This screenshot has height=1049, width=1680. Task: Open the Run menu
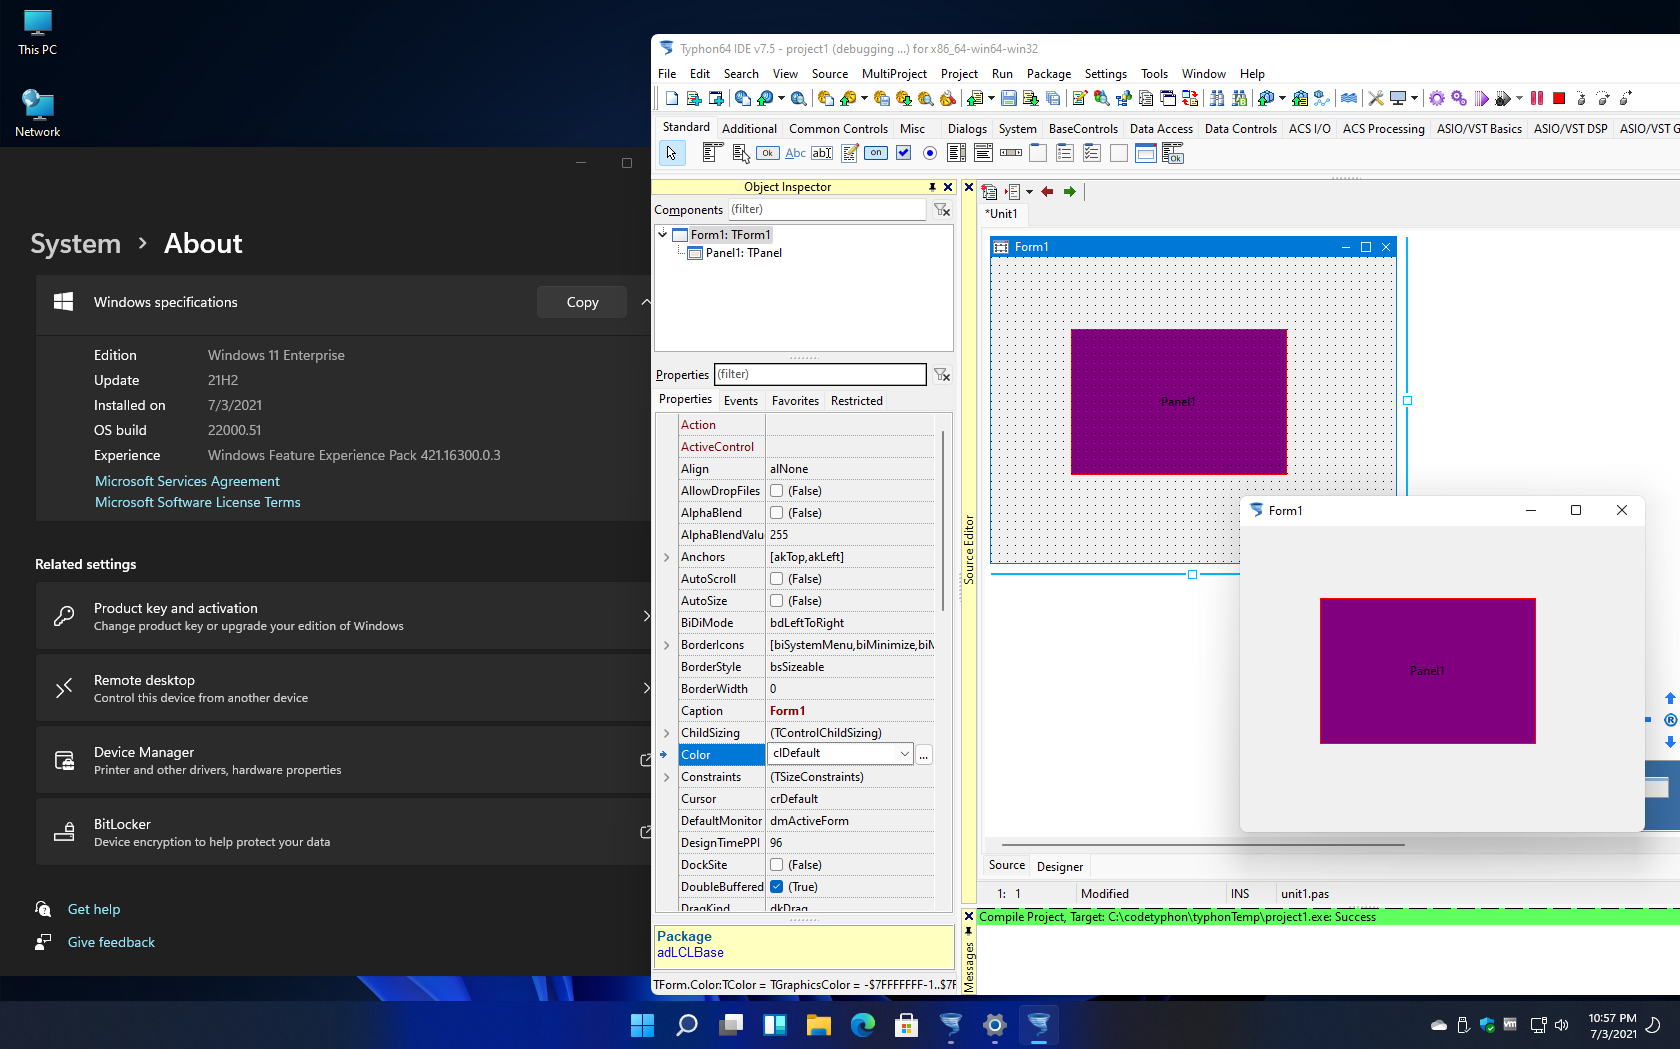pos(1002,74)
